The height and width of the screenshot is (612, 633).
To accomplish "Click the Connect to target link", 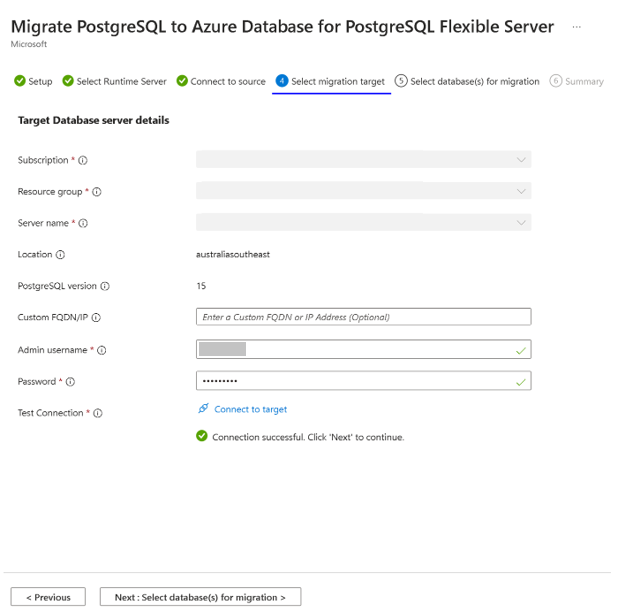I will click(251, 409).
